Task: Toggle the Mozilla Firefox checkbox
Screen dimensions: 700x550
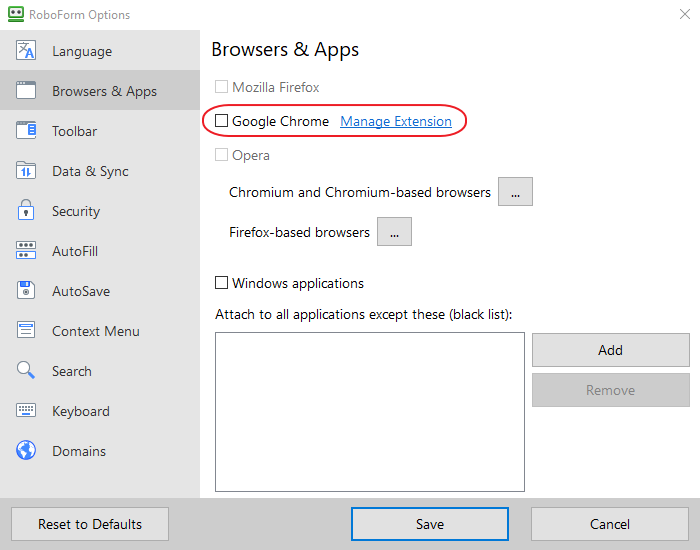Action: click(x=221, y=87)
